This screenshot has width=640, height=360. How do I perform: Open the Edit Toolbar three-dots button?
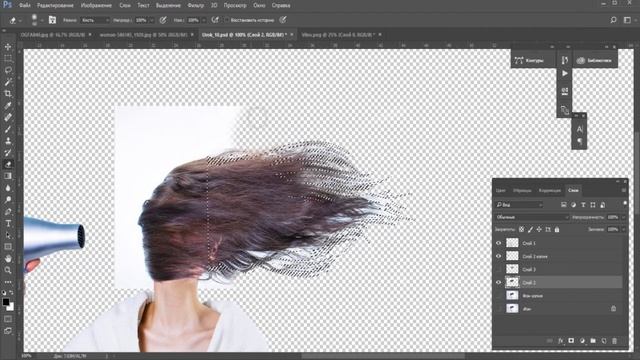[8, 282]
